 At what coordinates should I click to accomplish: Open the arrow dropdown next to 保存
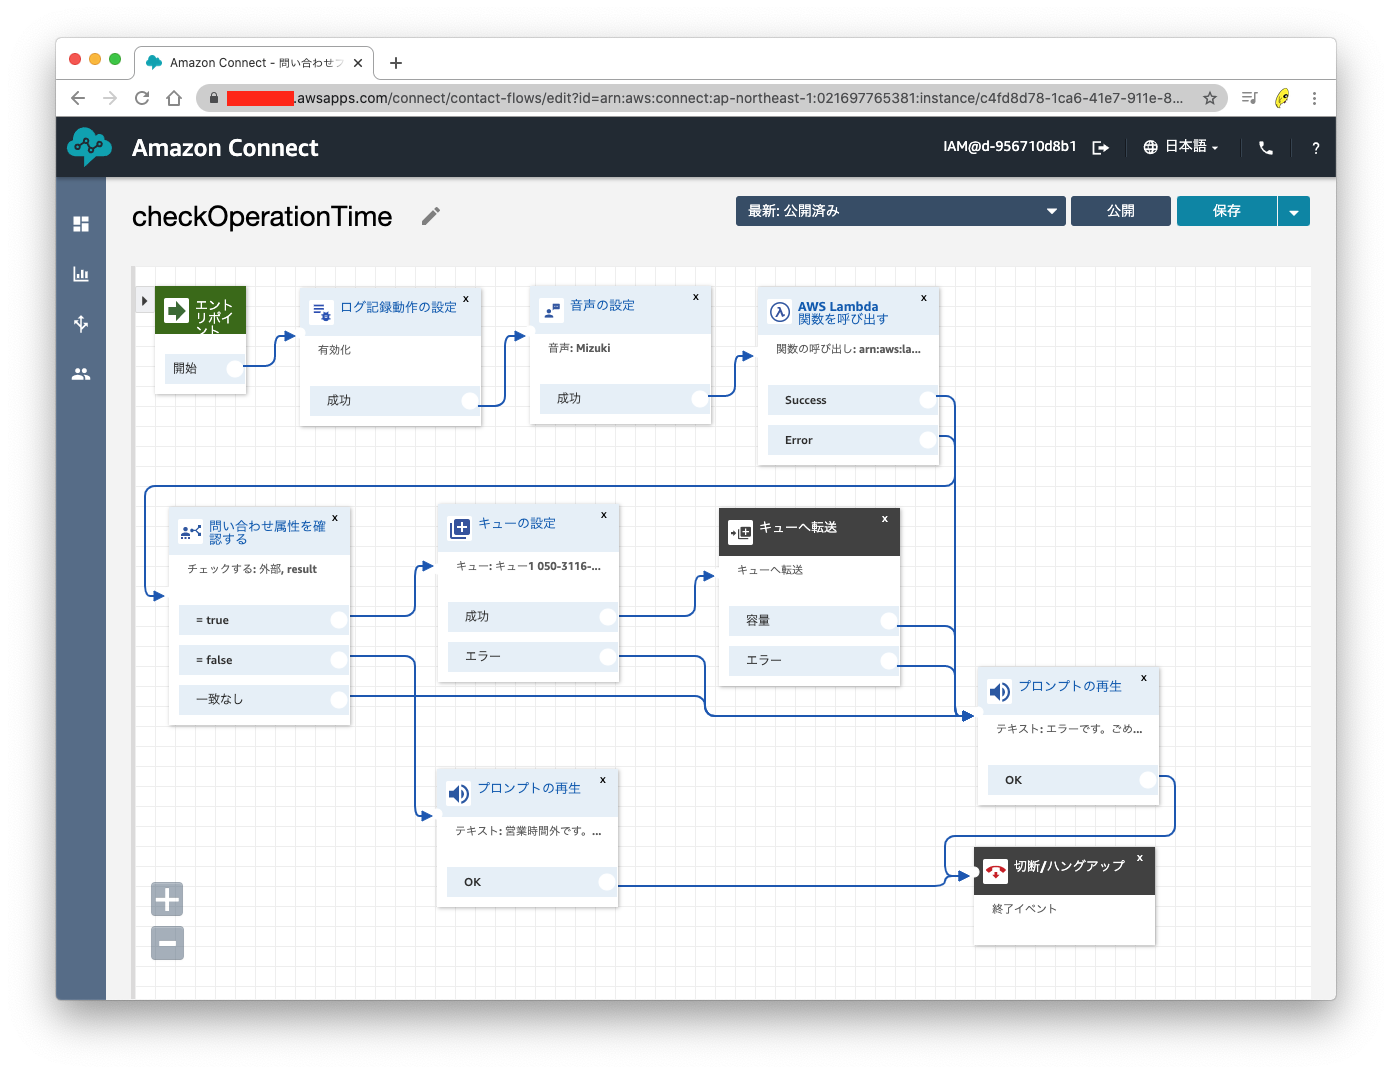(x=1294, y=211)
